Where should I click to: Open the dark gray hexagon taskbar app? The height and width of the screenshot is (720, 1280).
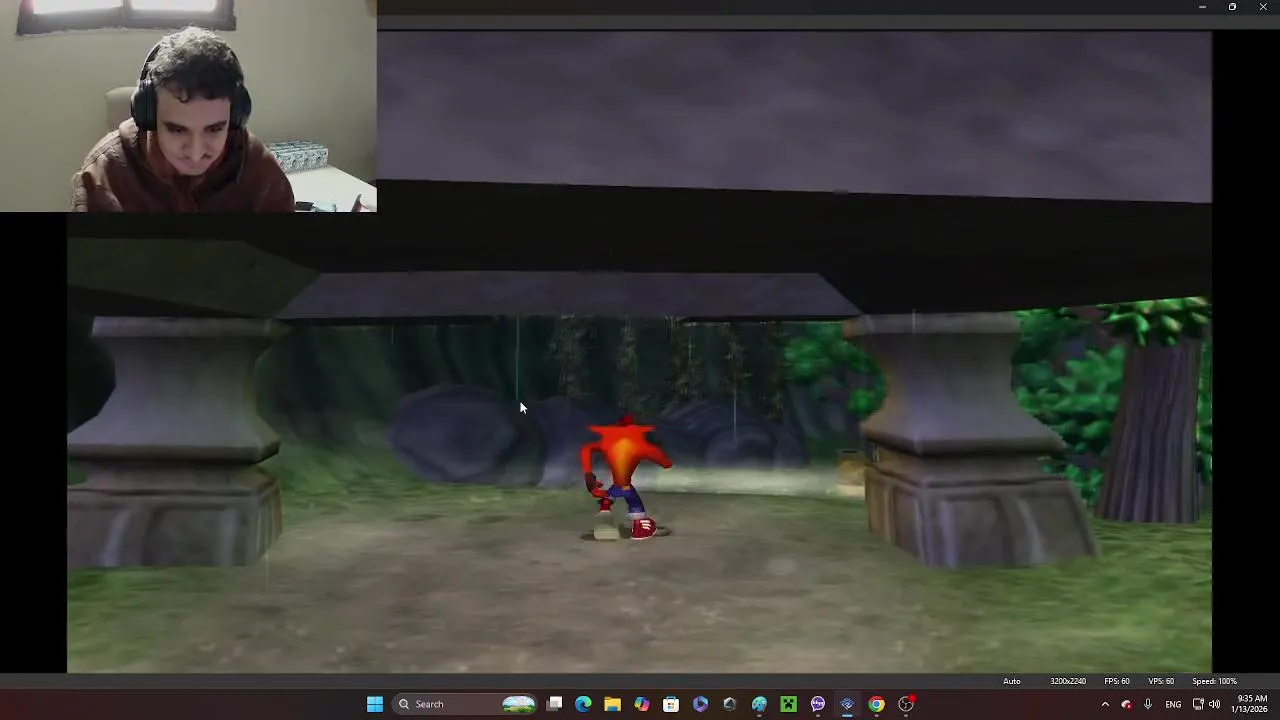point(730,704)
